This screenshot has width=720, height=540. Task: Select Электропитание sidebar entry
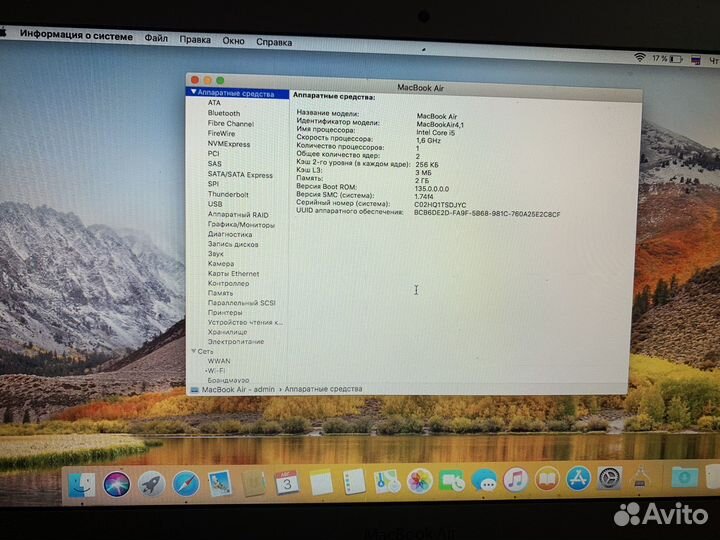point(236,342)
